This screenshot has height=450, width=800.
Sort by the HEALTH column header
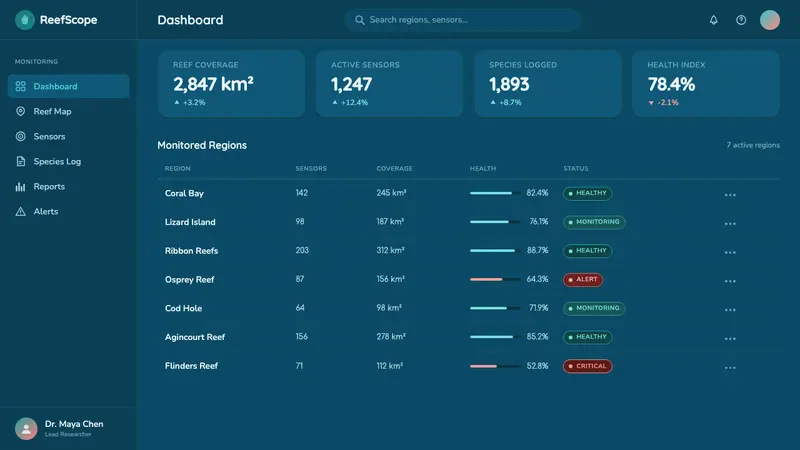(x=483, y=168)
